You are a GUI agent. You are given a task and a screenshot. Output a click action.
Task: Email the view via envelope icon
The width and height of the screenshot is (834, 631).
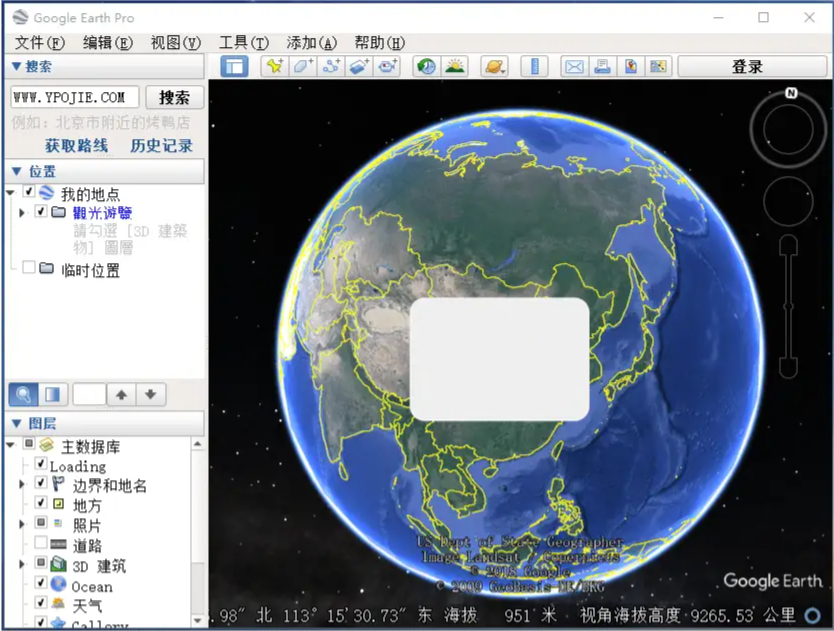574,67
